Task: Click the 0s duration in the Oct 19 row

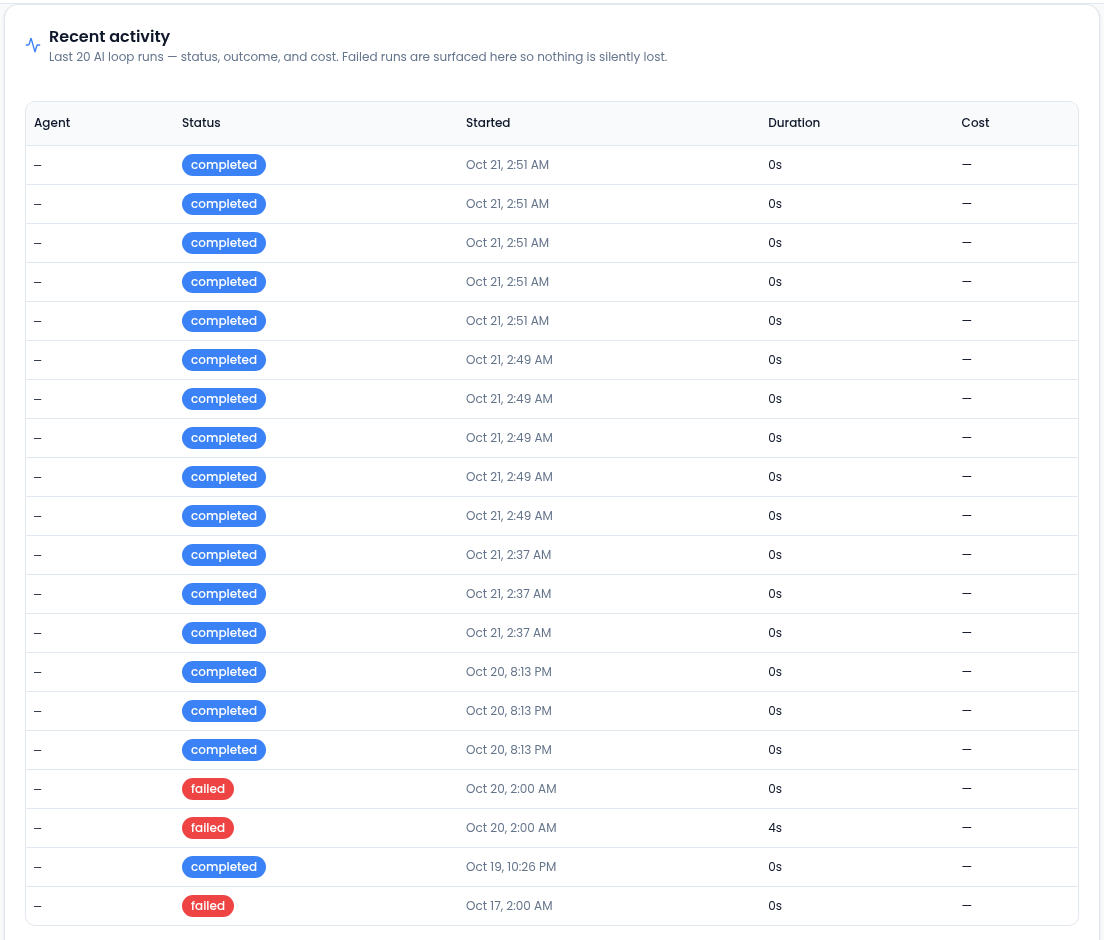Action: pos(774,867)
